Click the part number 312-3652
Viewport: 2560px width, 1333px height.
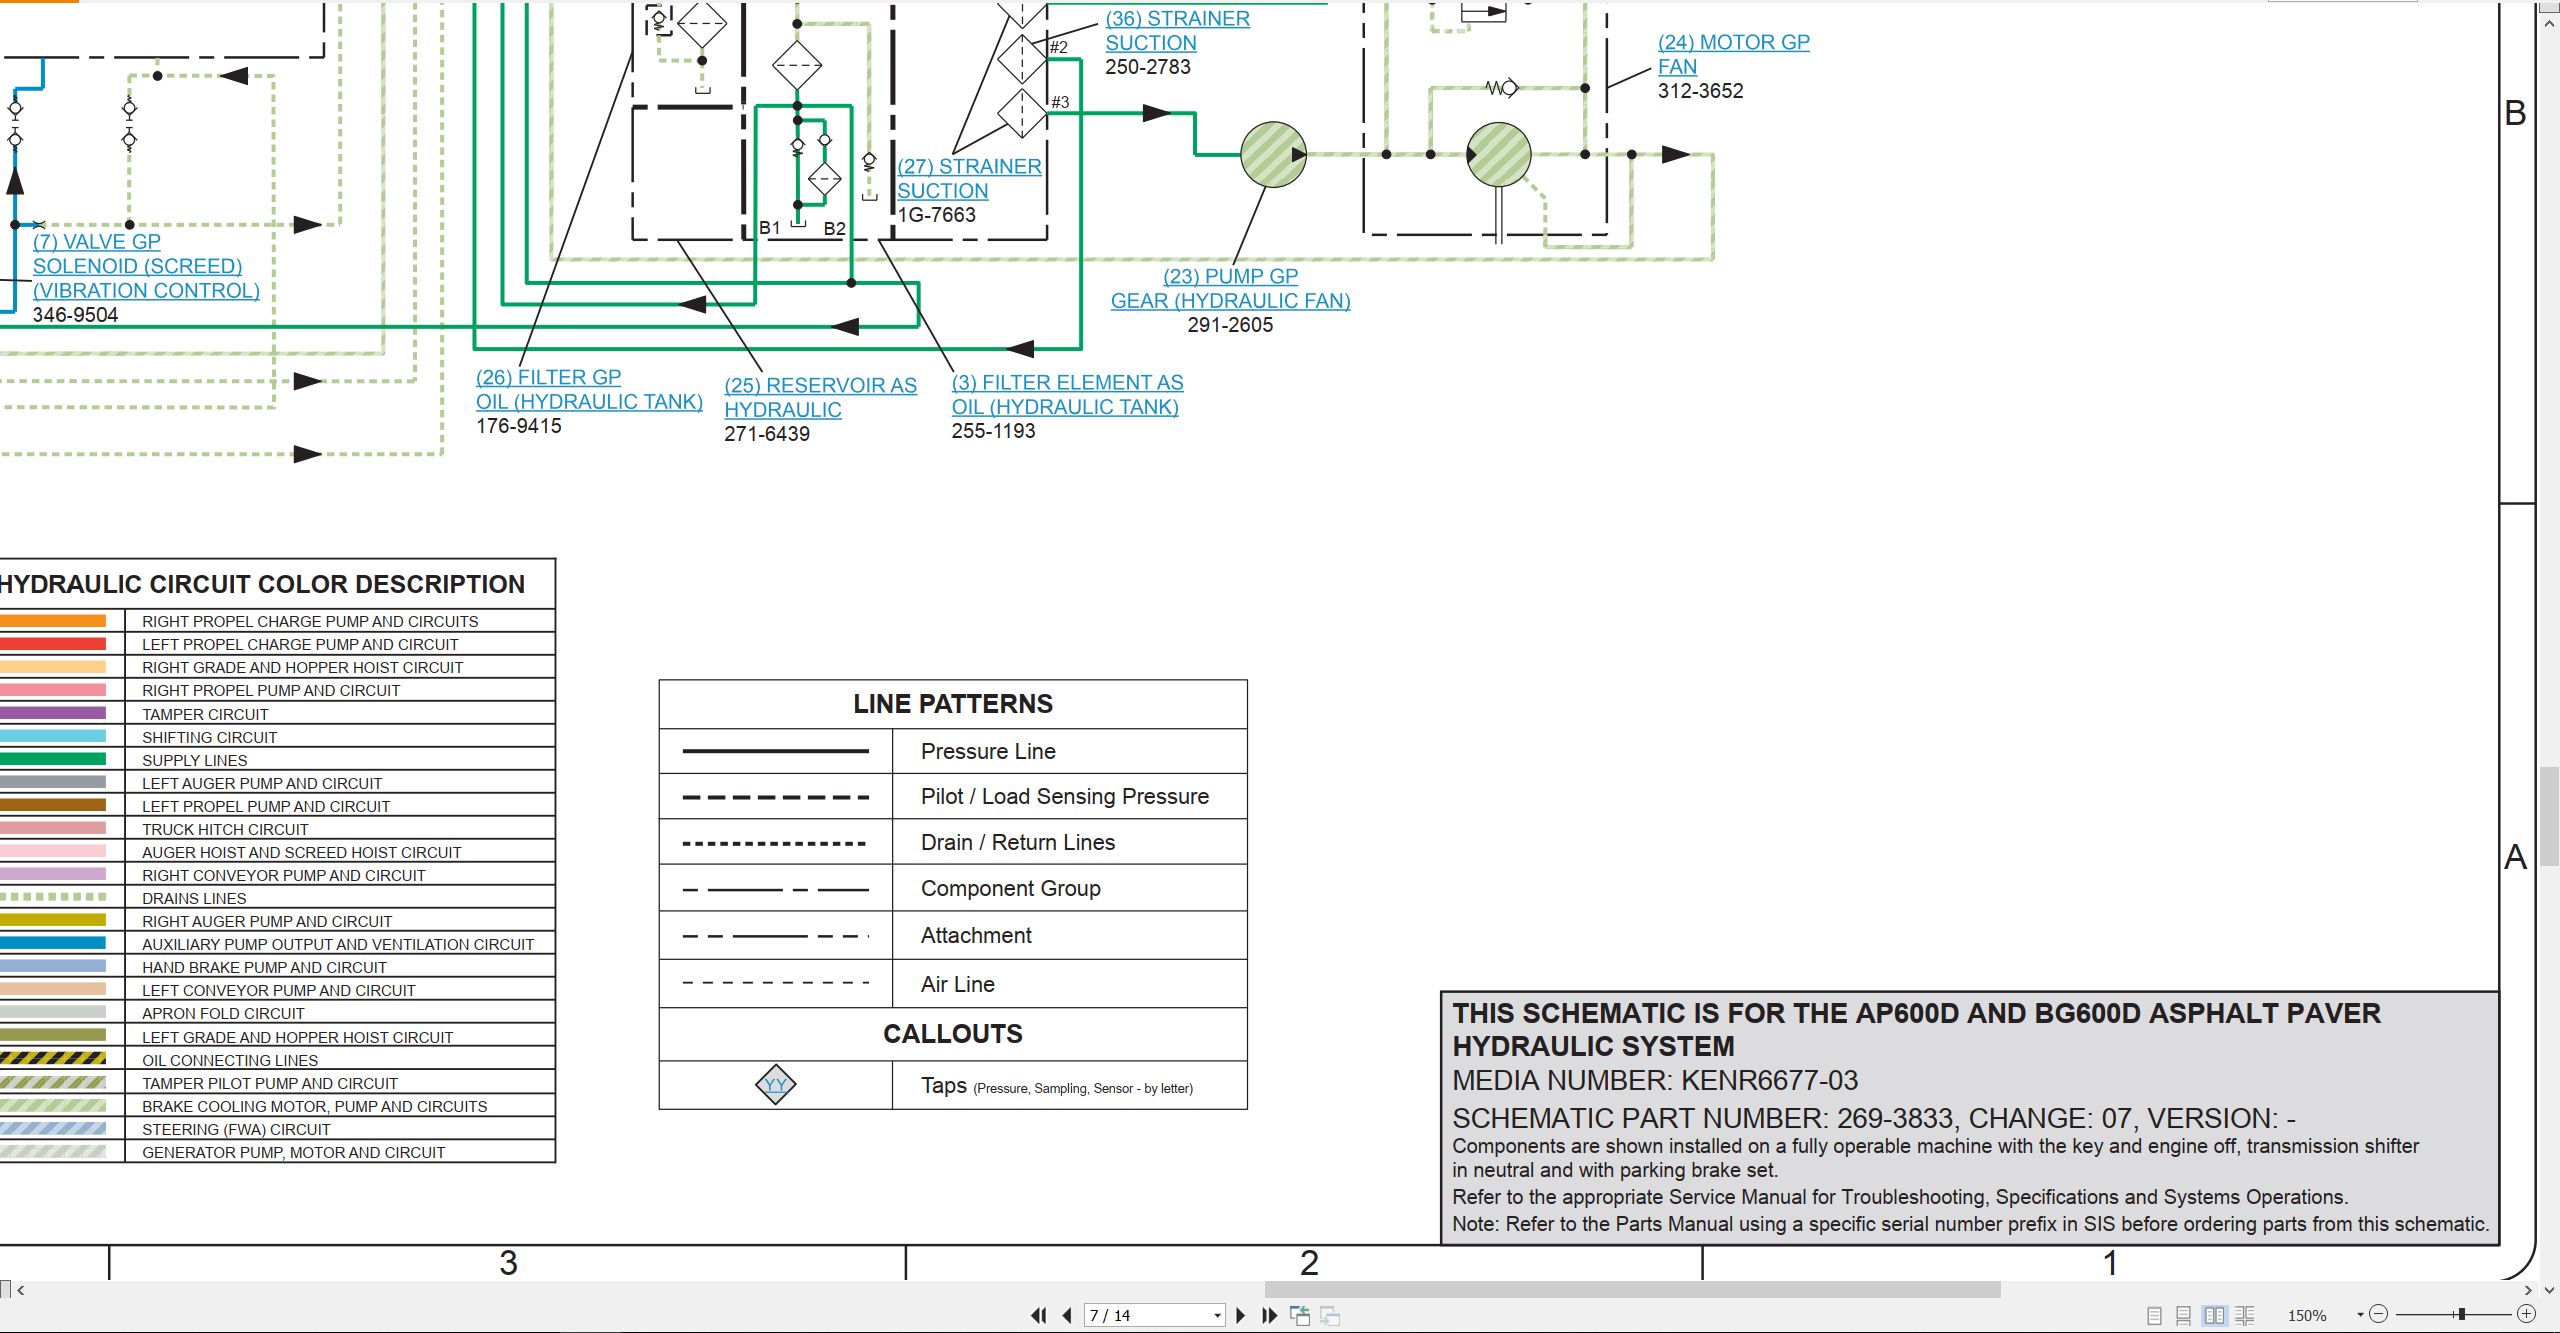pos(1700,91)
